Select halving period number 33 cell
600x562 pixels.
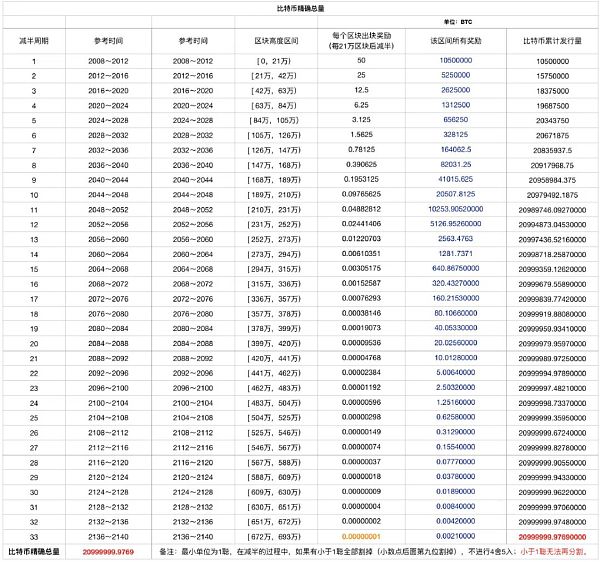(34, 536)
